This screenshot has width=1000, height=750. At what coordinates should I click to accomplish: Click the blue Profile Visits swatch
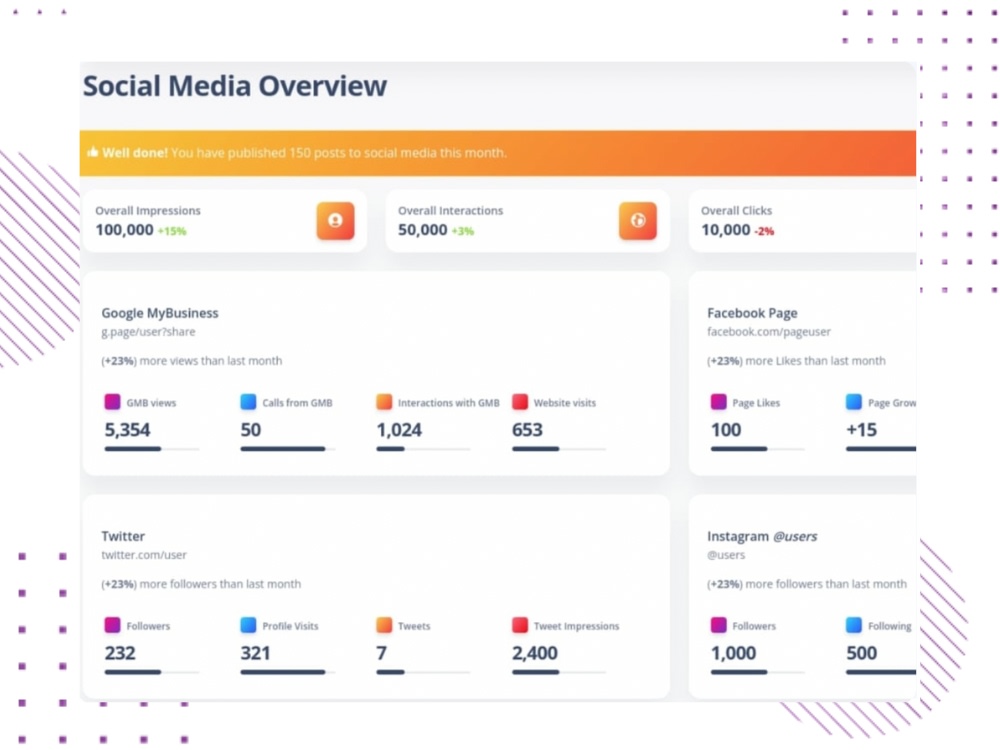248,625
